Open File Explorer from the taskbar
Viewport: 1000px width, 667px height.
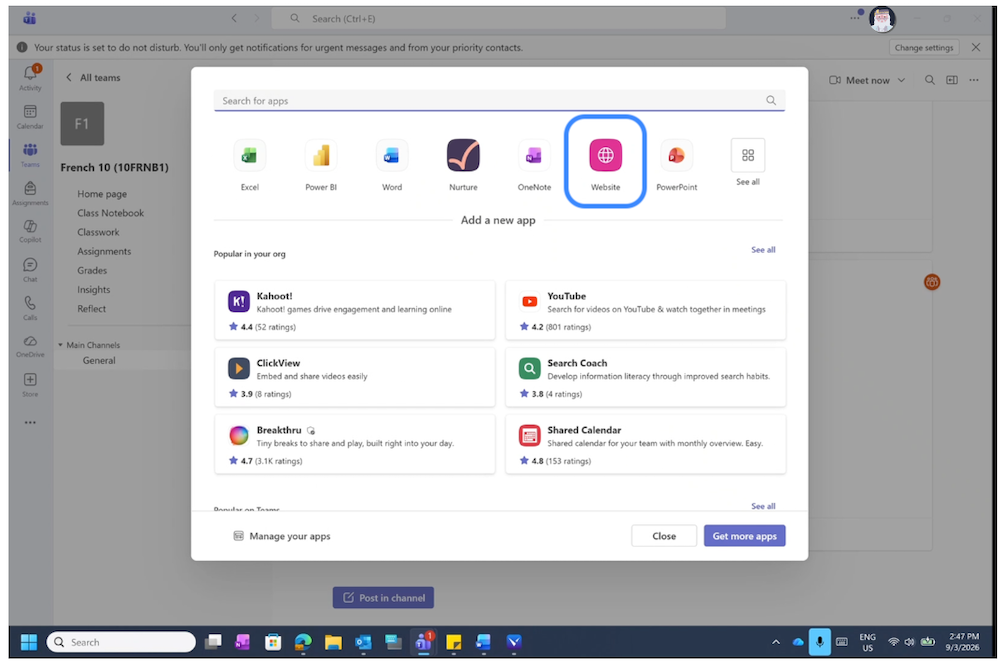click(x=333, y=642)
